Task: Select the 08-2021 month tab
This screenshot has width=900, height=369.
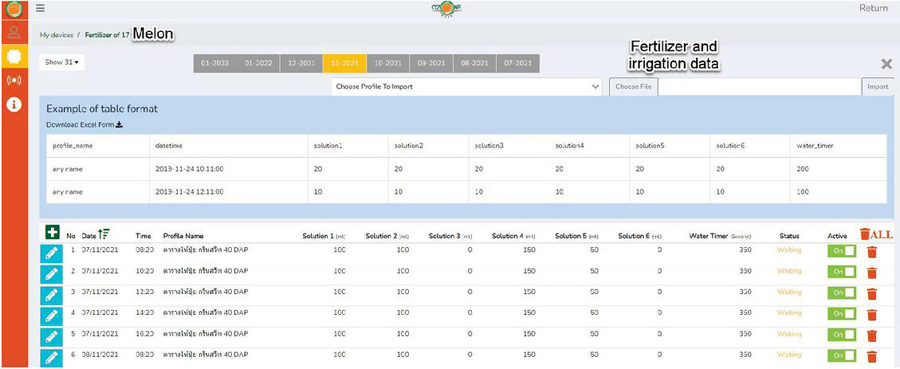Action: [475, 64]
